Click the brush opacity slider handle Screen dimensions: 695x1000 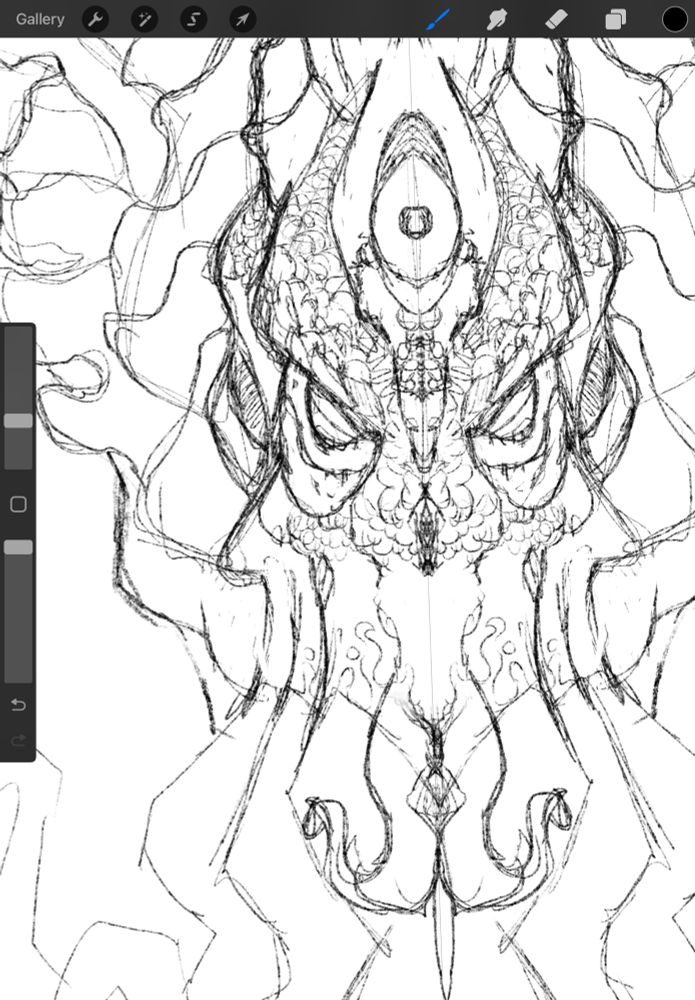click(18, 547)
